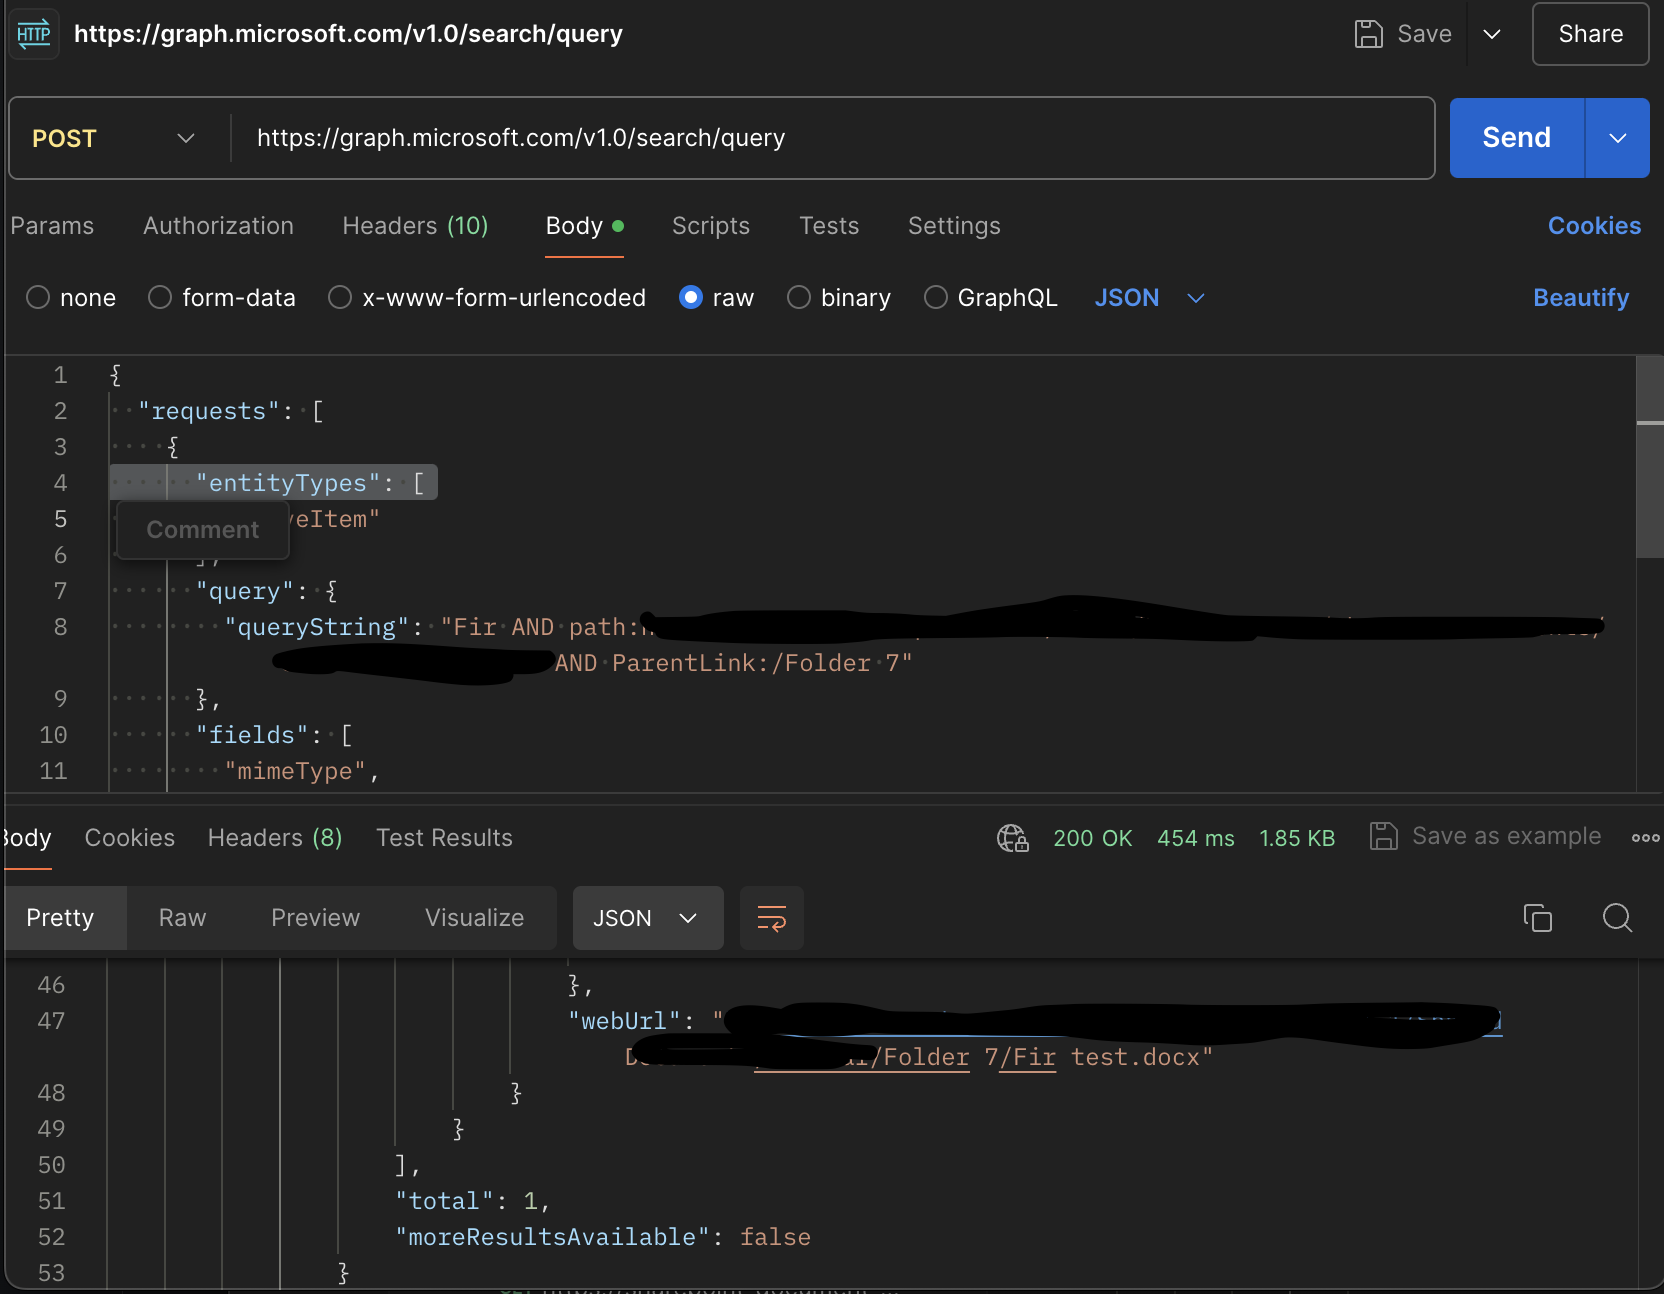This screenshot has width=1664, height=1294.
Task: Open the Headers (10) request tab
Action: click(x=415, y=226)
